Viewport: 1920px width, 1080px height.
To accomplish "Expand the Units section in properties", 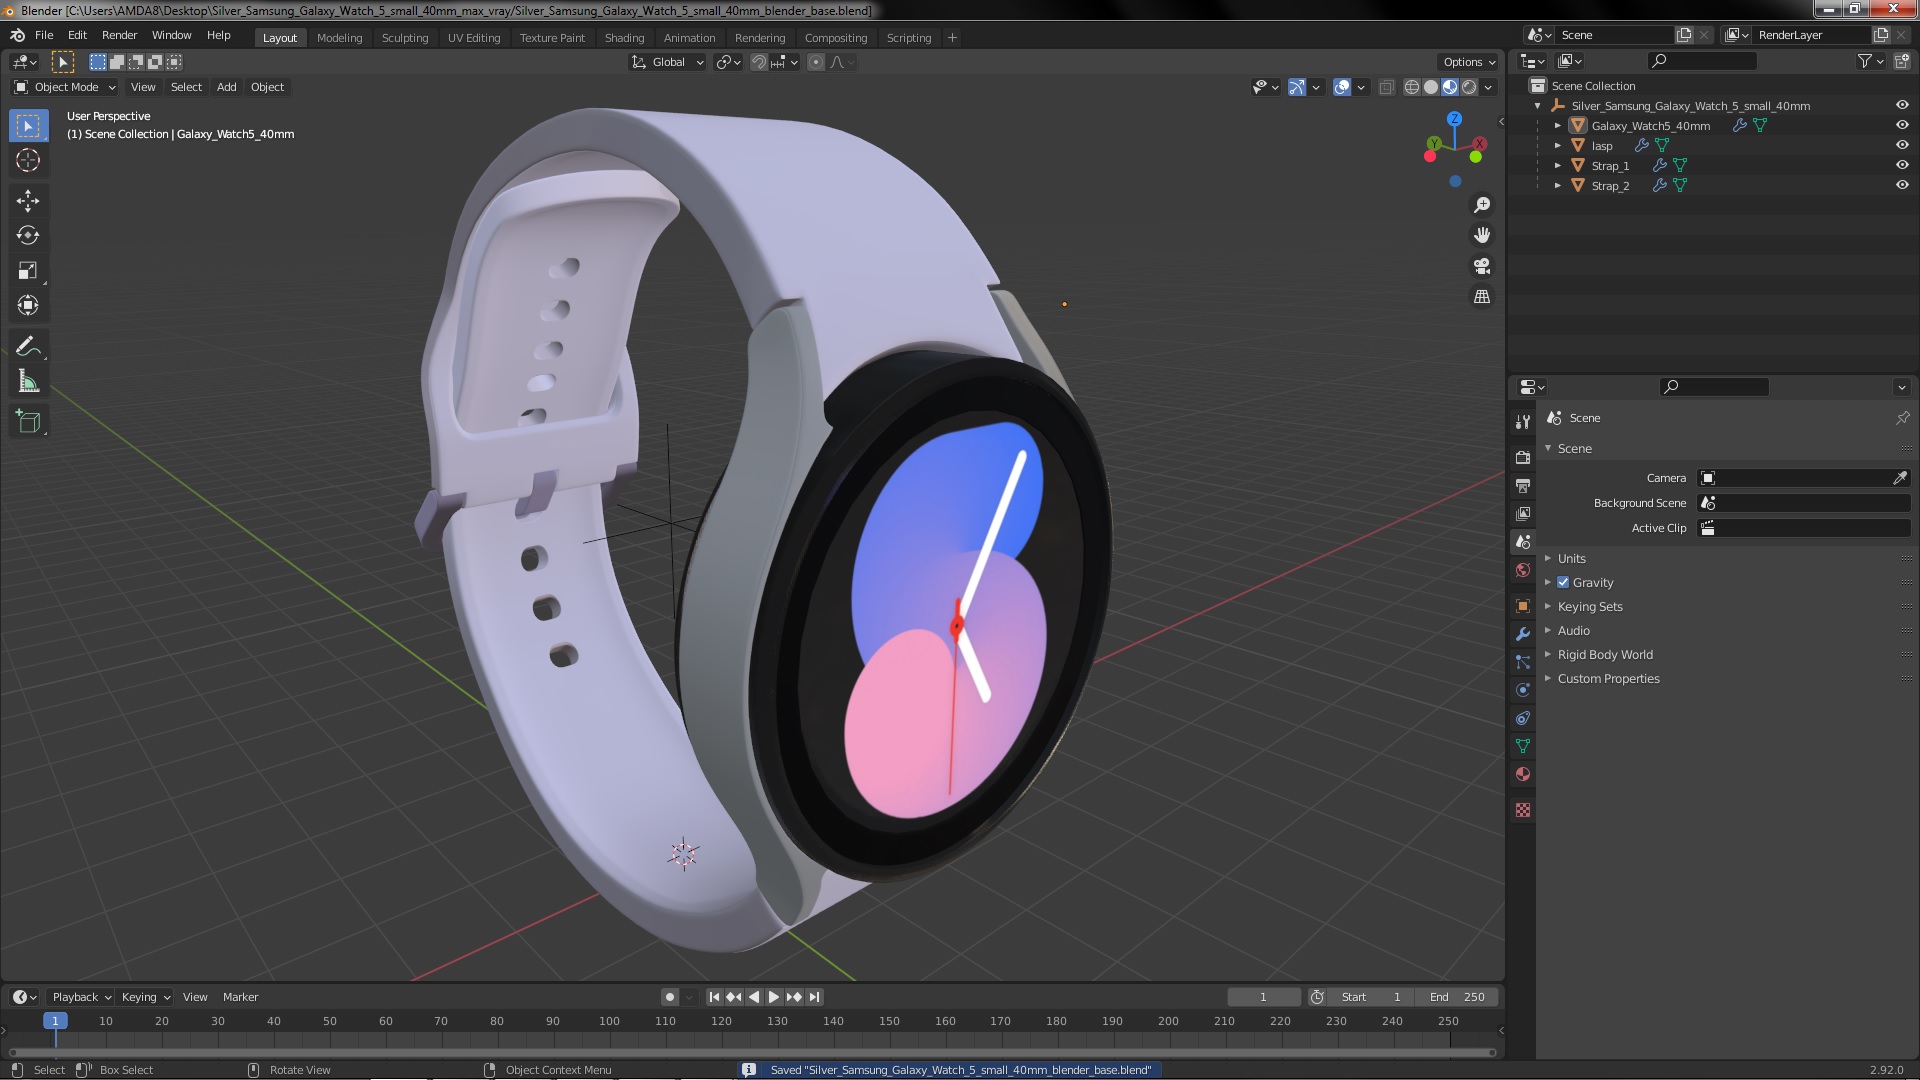I will point(1572,556).
